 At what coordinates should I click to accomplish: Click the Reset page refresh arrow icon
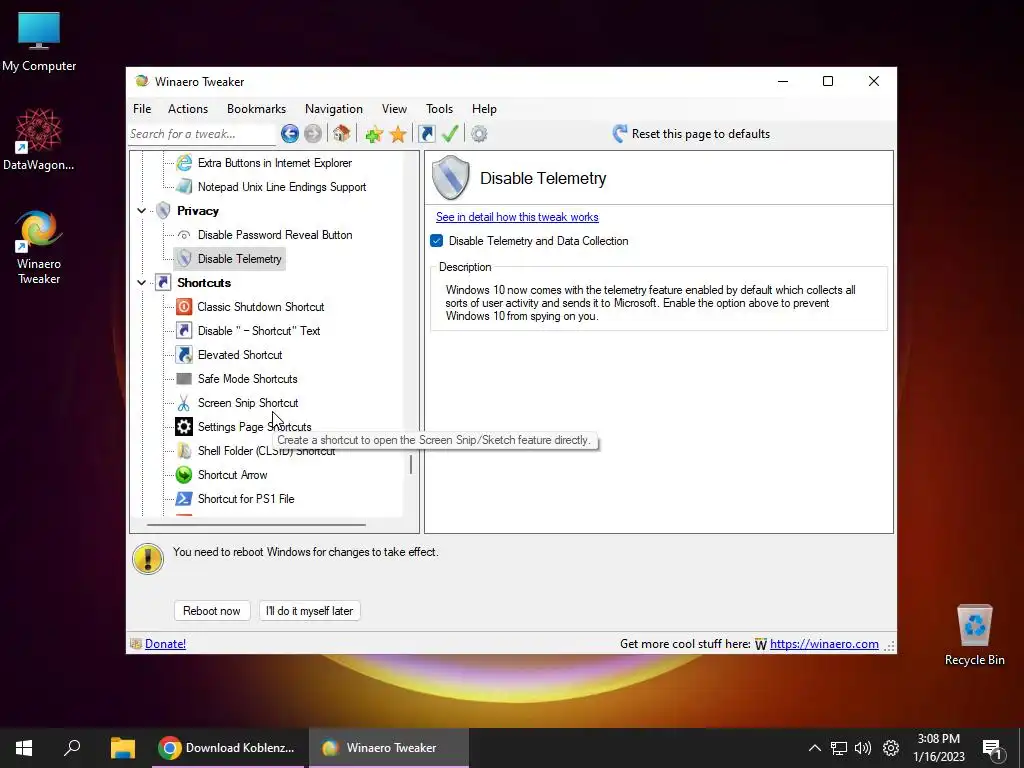pyautogui.click(x=620, y=134)
